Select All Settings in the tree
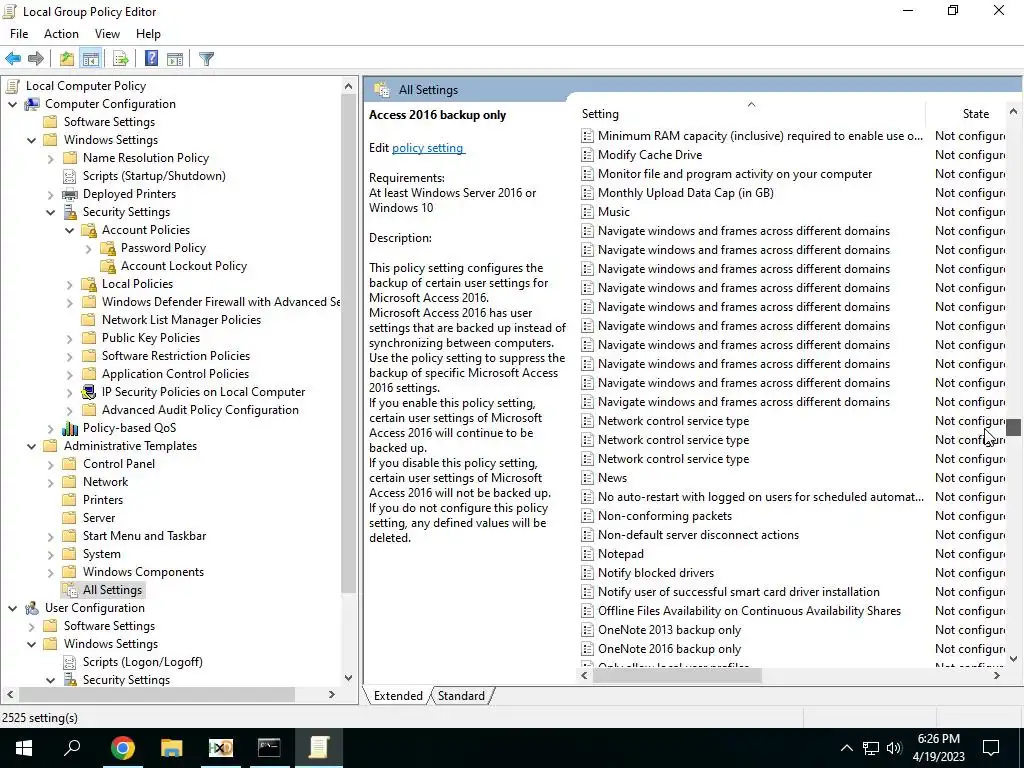The height and width of the screenshot is (768, 1024). click(x=112, y=590)
